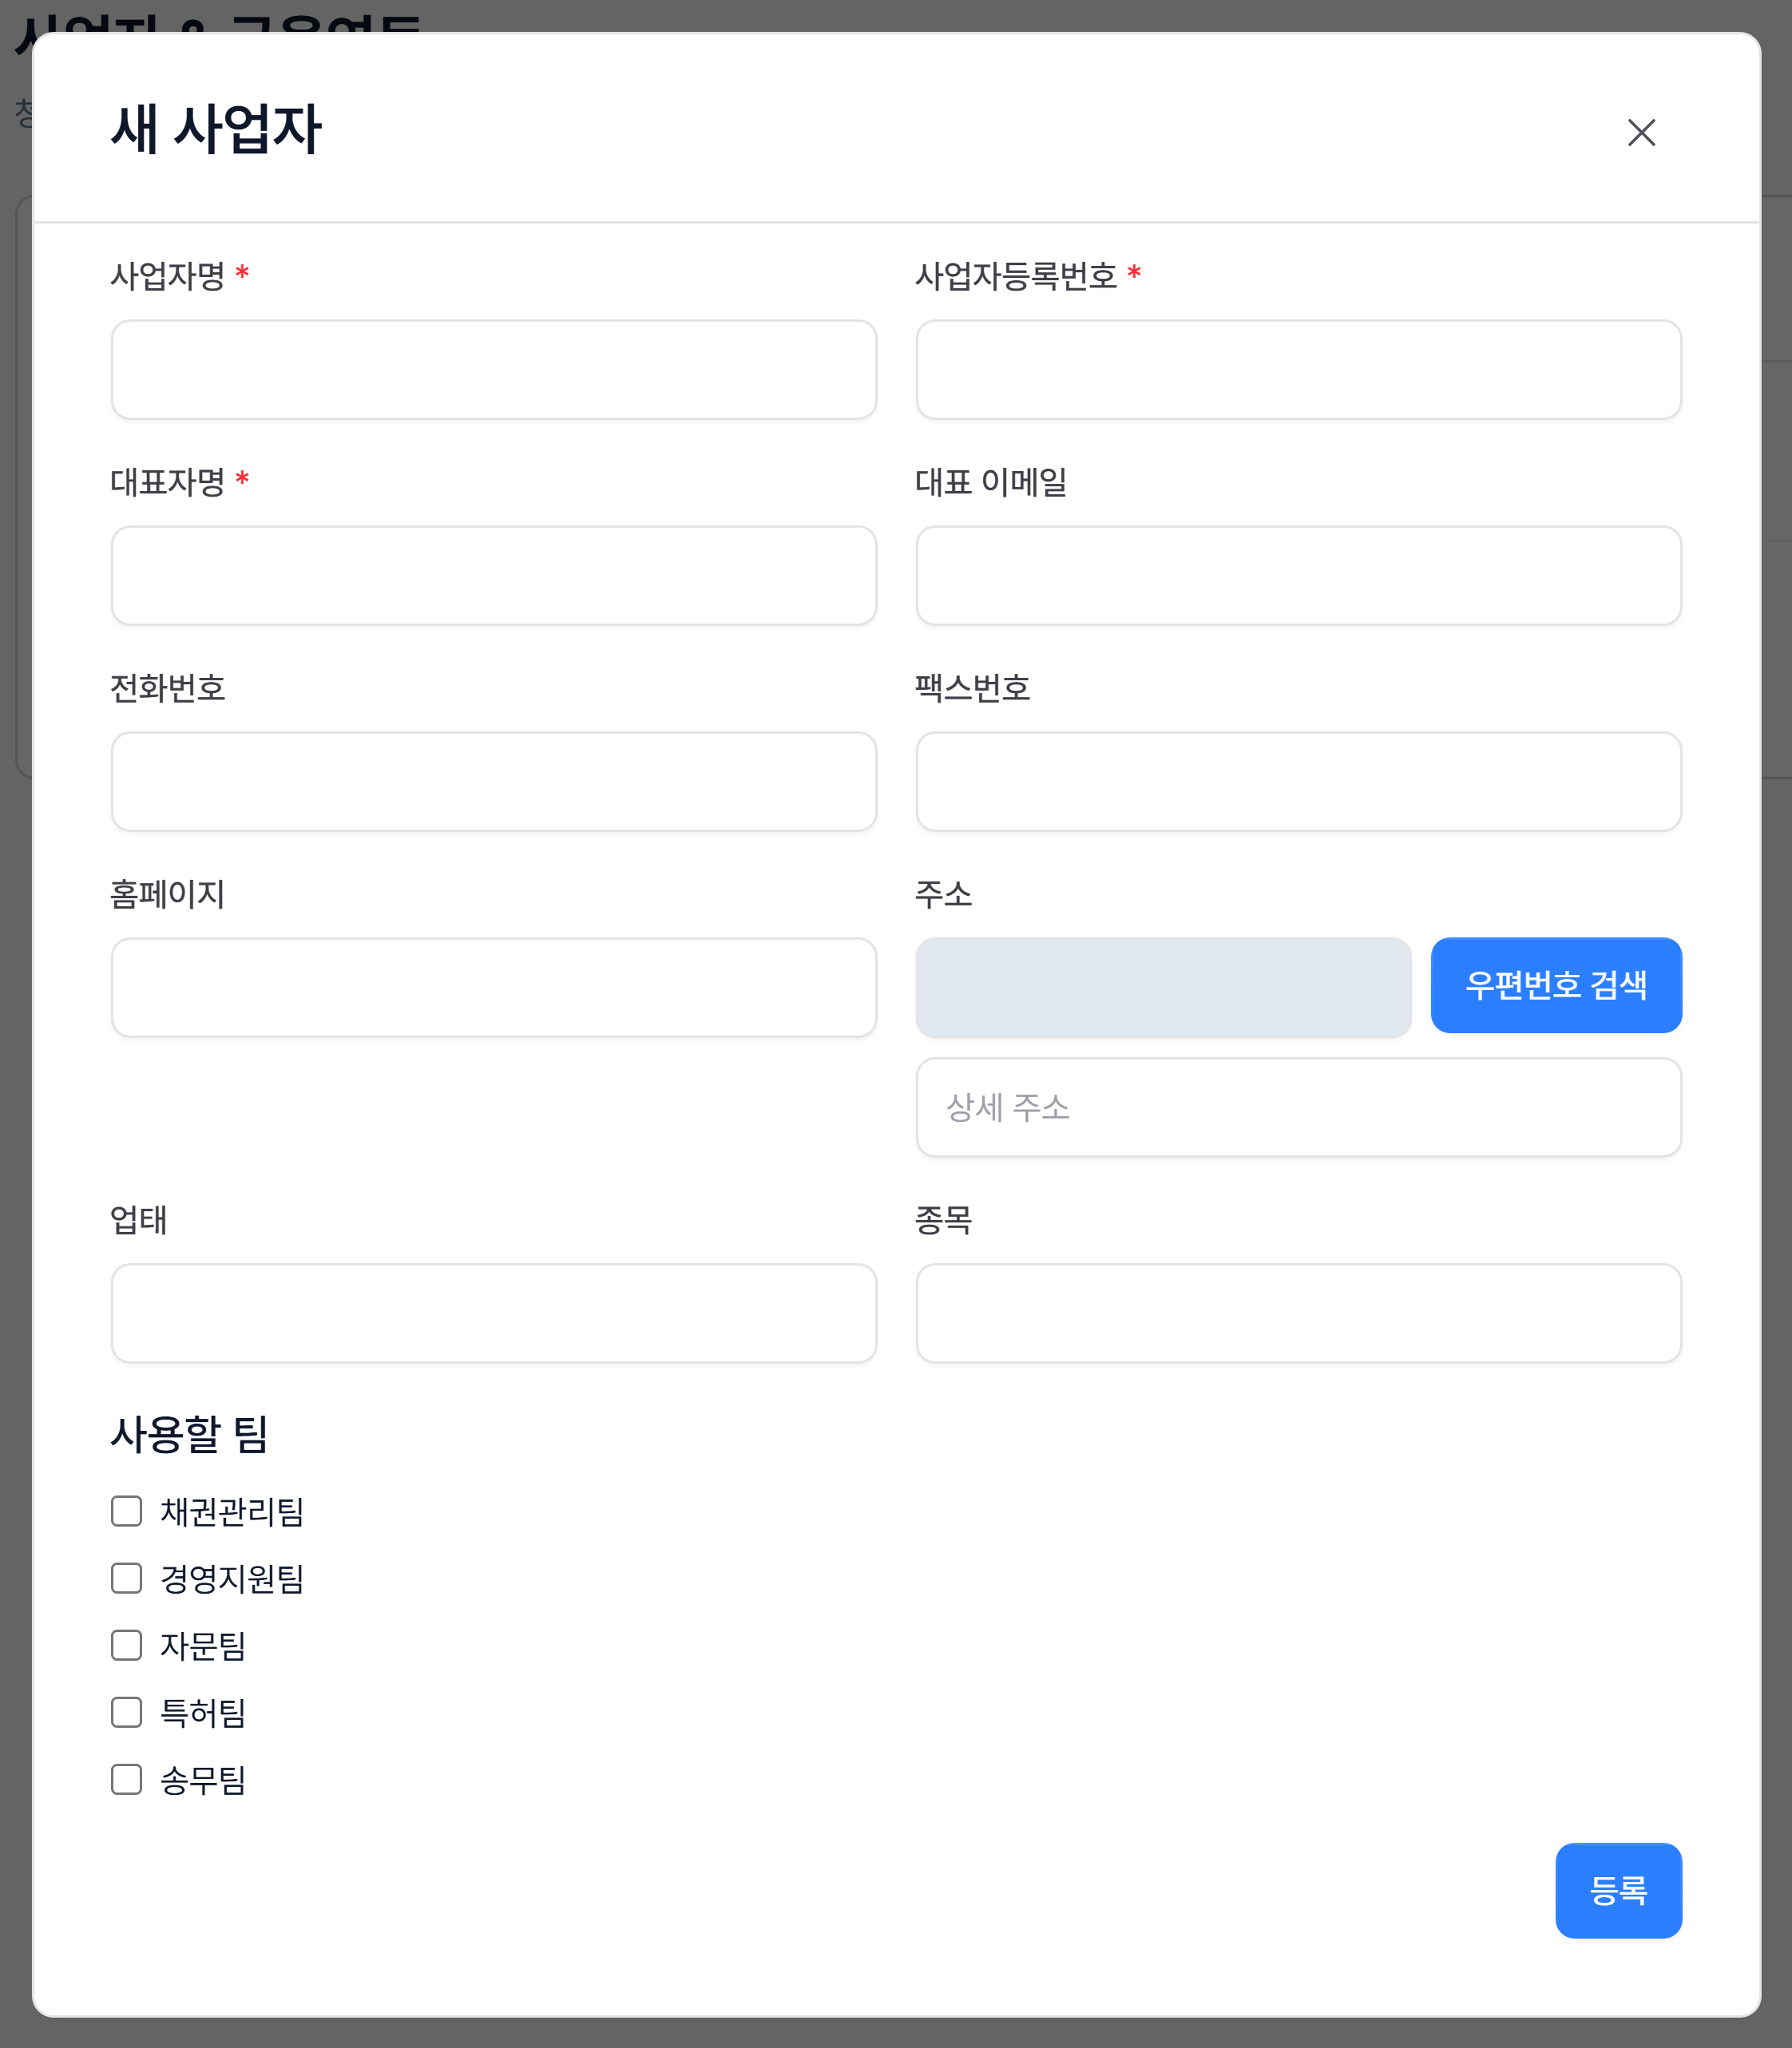Viewport: 1792px width, 2048px height.
Task: Focus the 상세 주소 input field
Action: pyautogui.click(x=1299, y=1107)
